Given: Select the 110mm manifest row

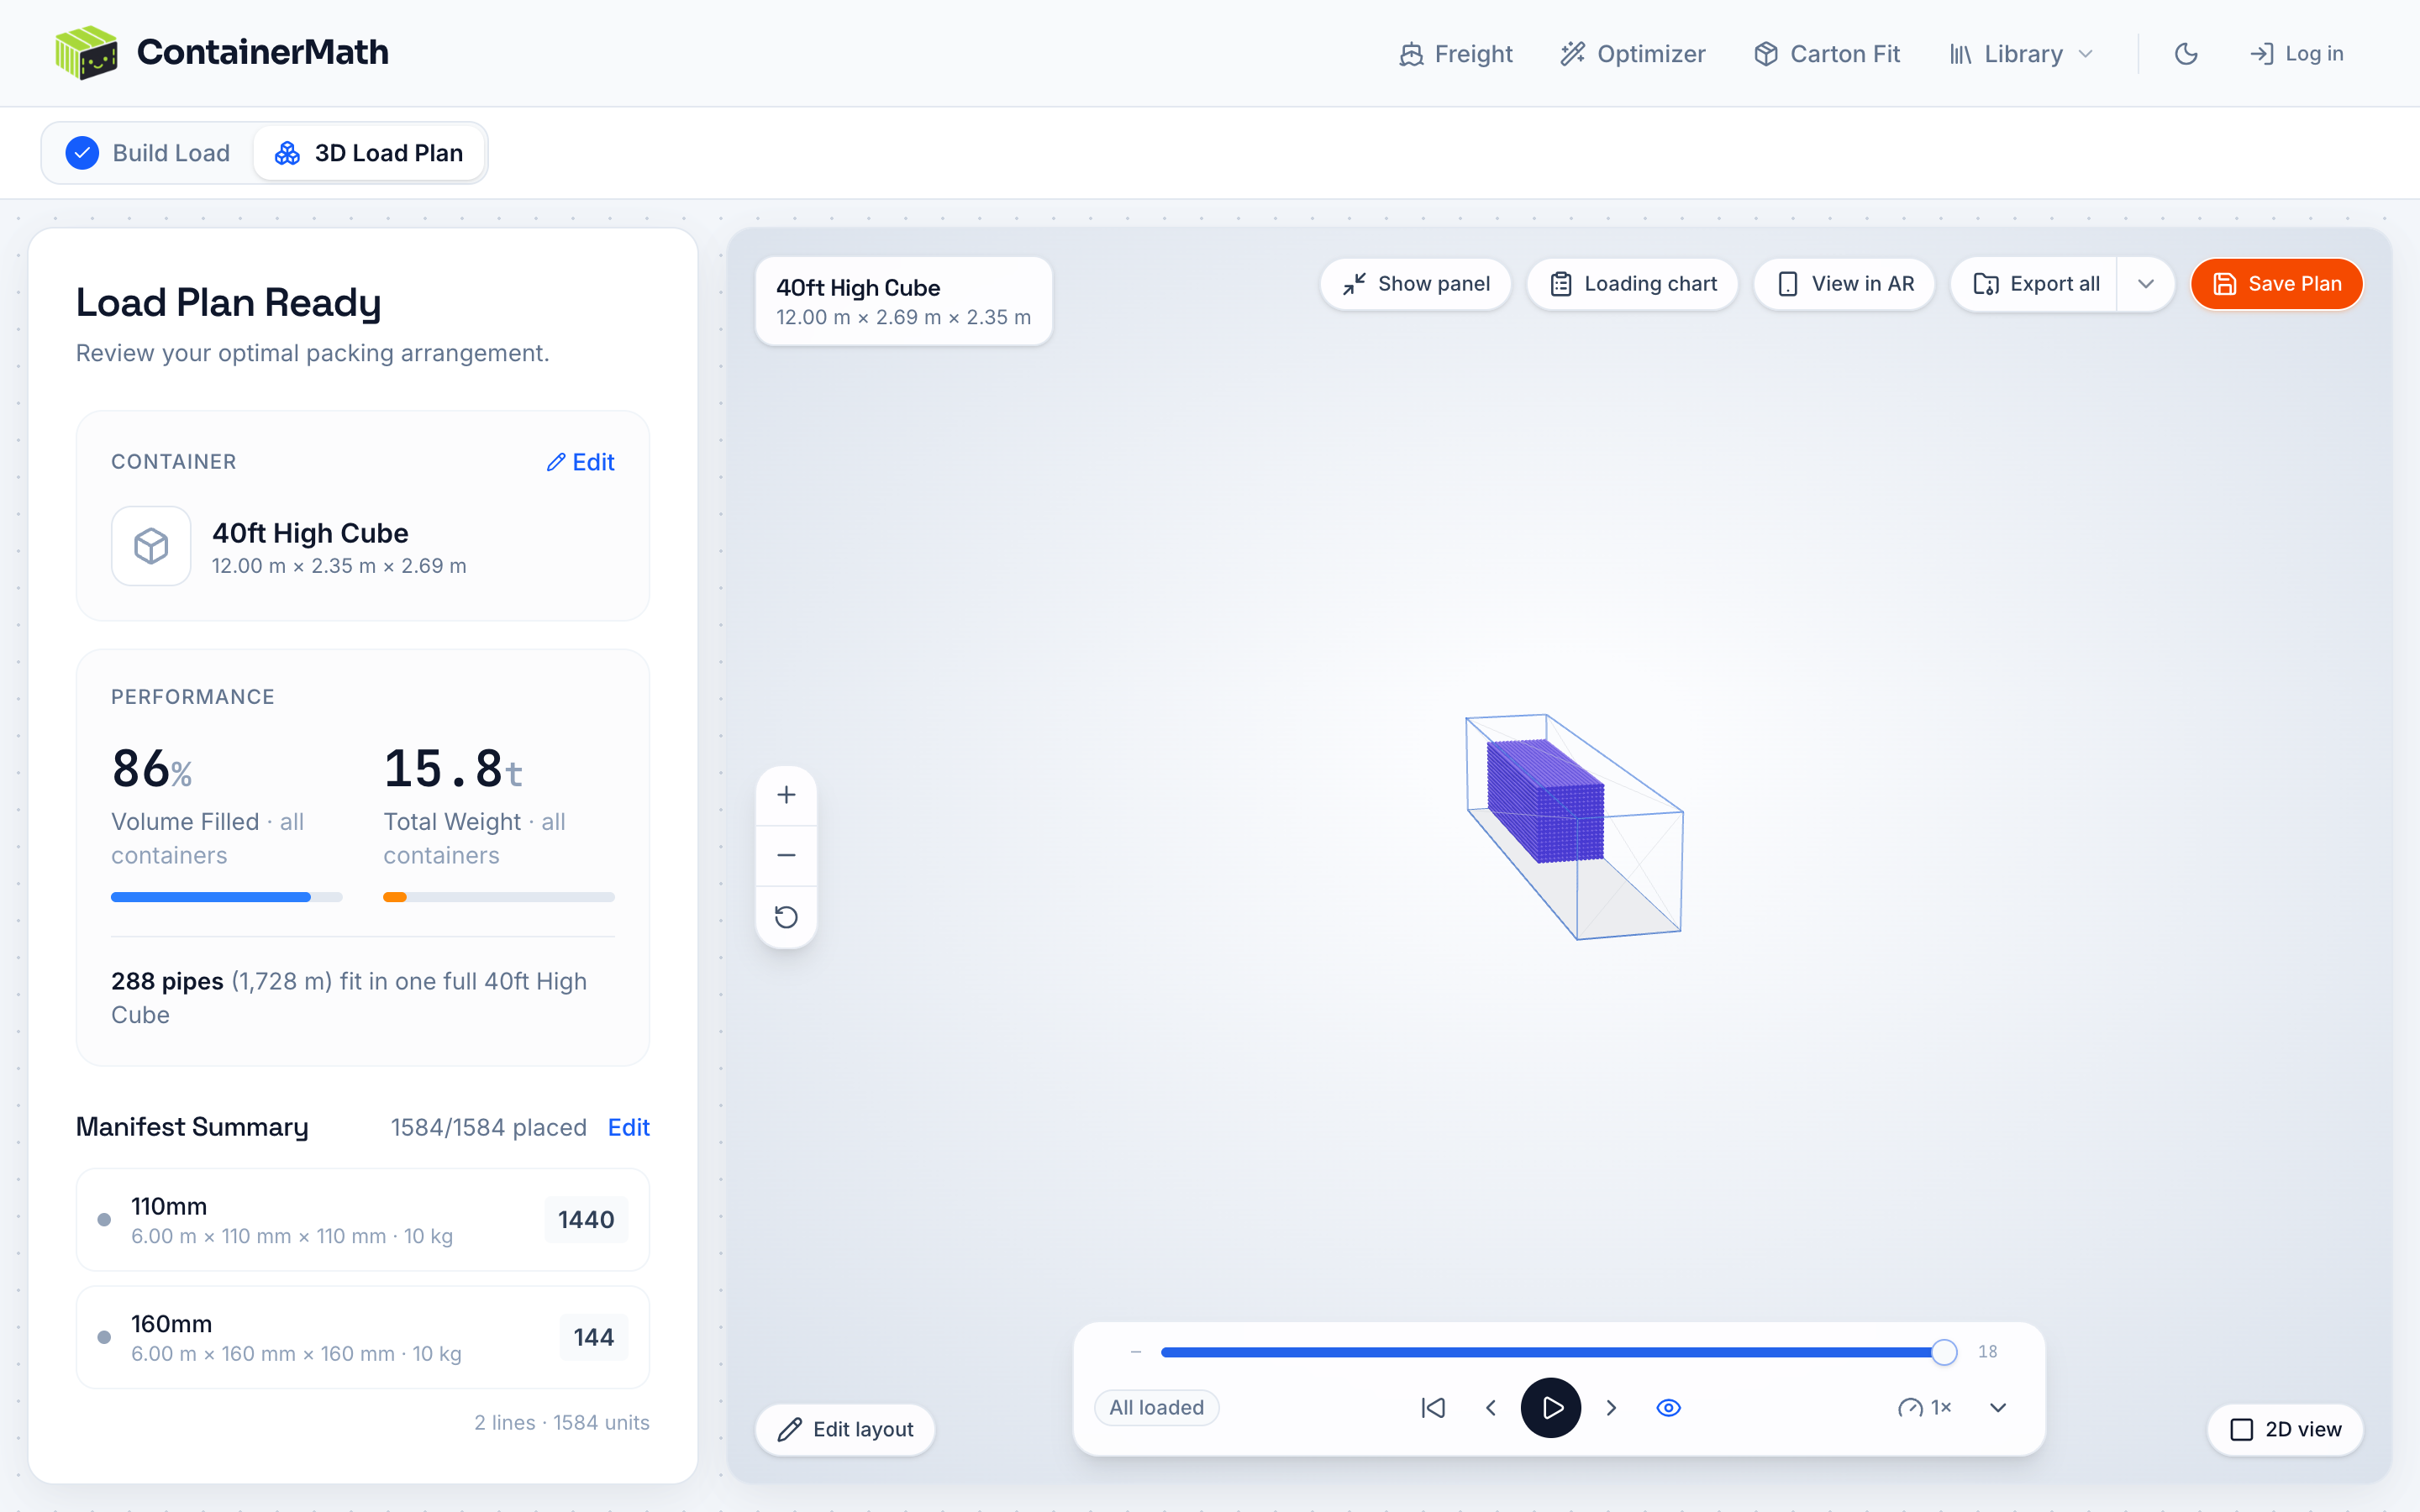Looking at the screenshot, I should pyautogui.click(x=363, y=1220).
